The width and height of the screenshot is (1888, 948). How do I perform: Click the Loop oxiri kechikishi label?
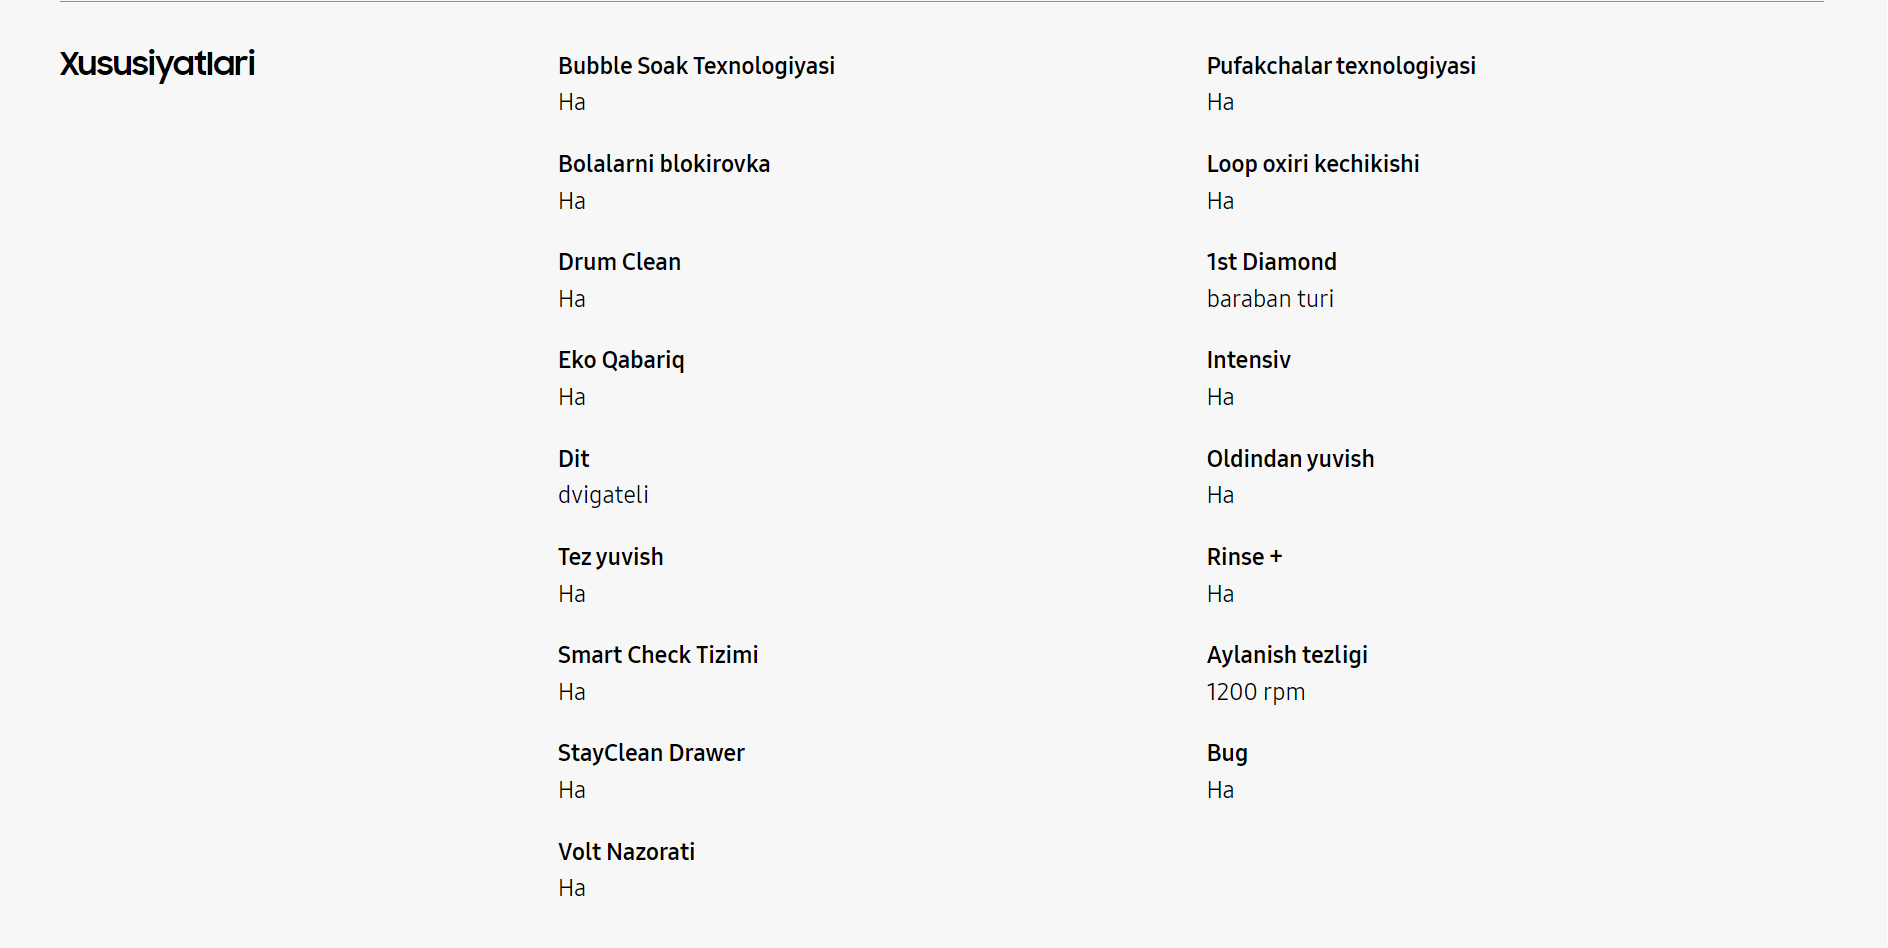coord(1313,164)
